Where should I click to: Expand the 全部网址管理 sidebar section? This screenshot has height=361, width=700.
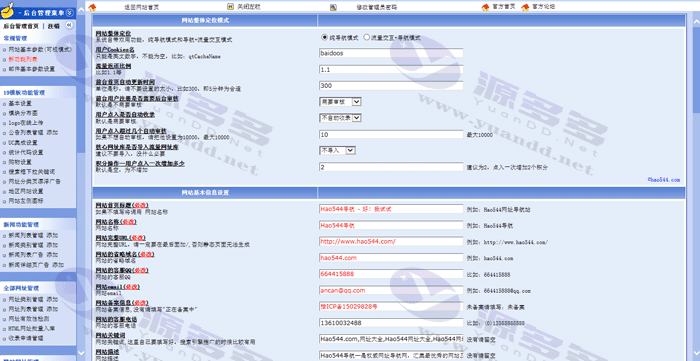coord(21,288)
